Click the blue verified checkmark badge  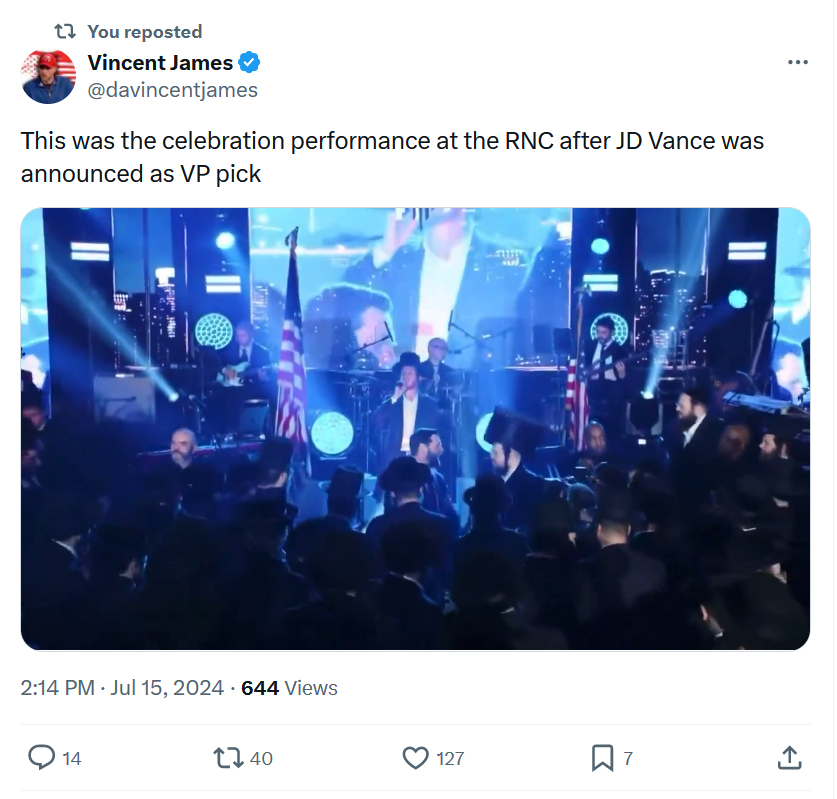click(x=249, y=62)
